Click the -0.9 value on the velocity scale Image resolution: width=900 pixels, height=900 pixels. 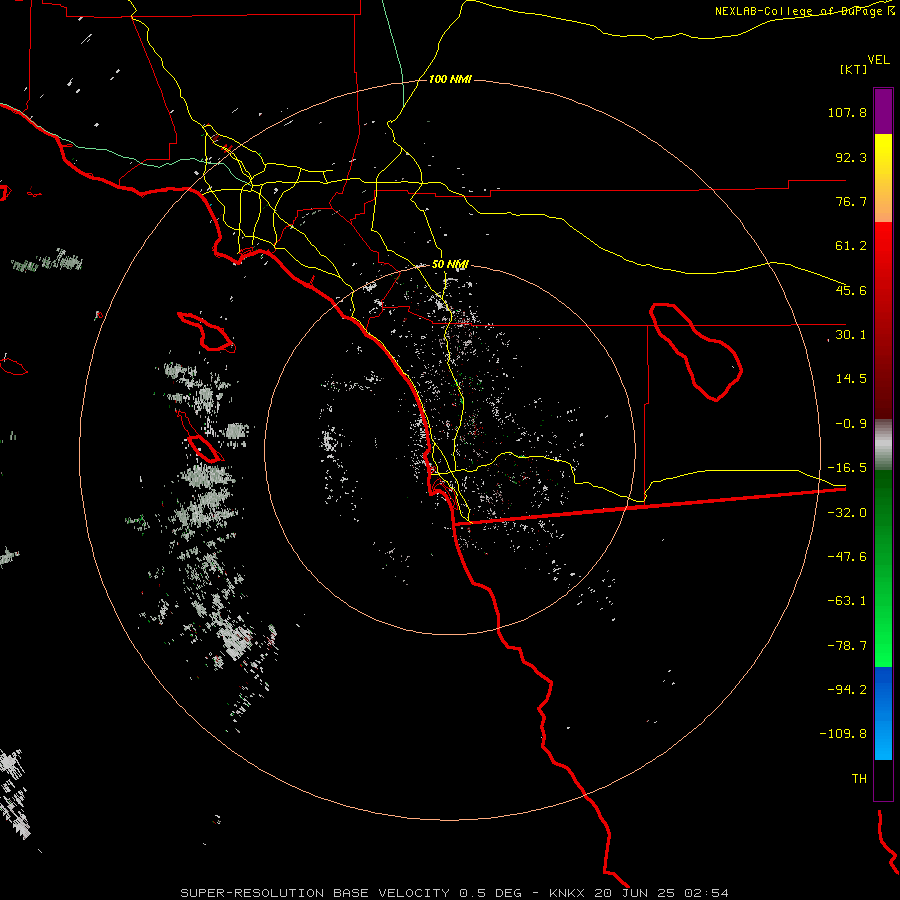[851, 424]
